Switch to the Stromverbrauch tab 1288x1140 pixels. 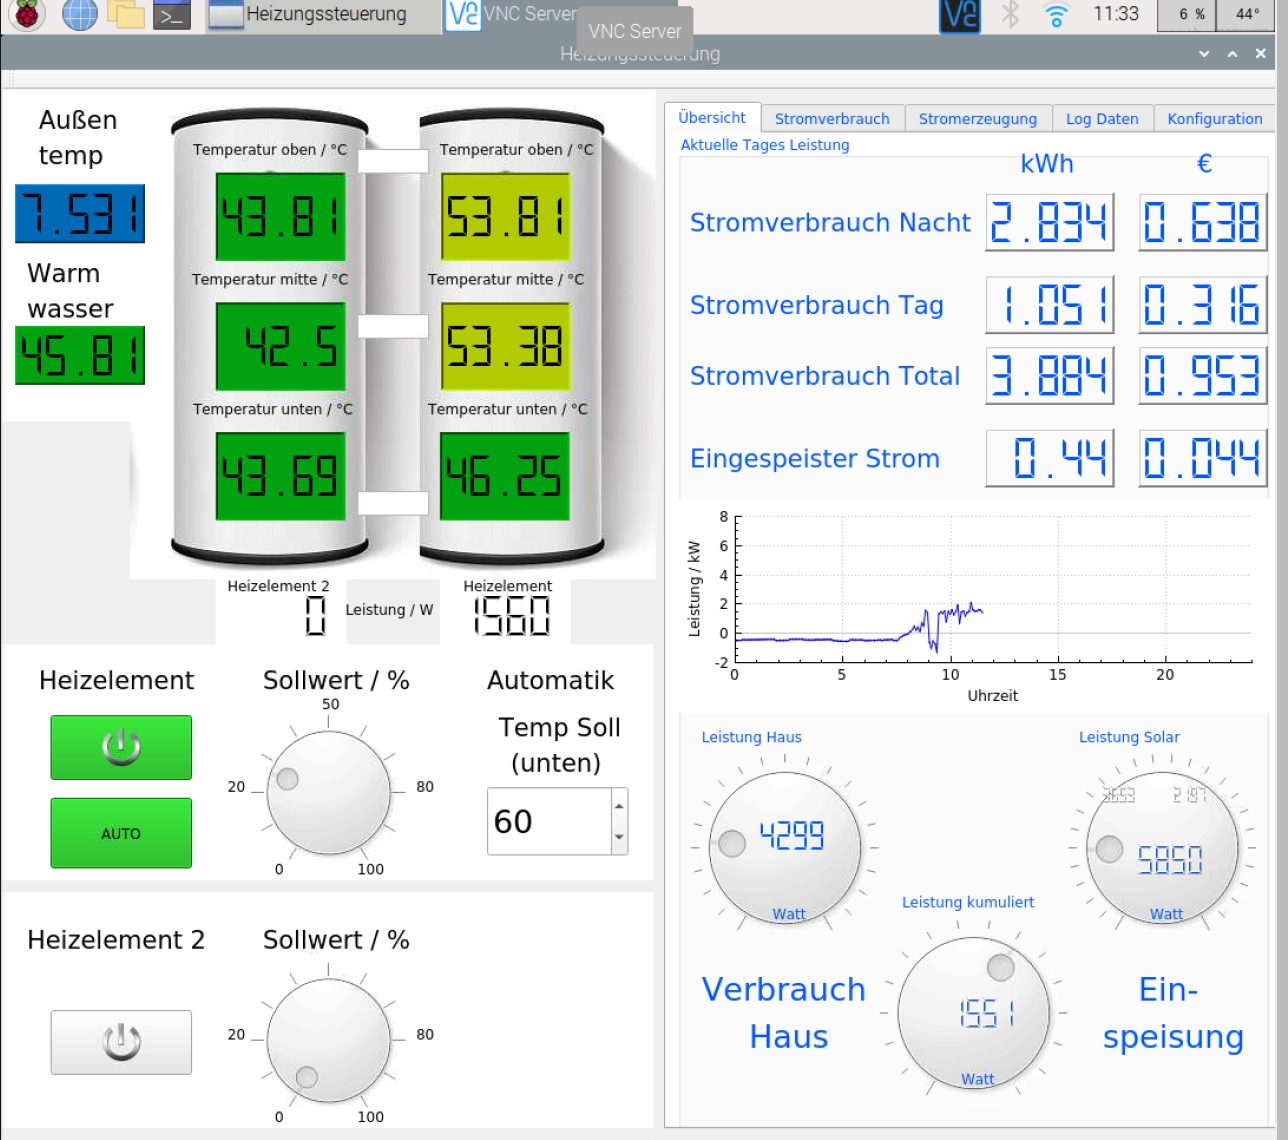point(831,119)
